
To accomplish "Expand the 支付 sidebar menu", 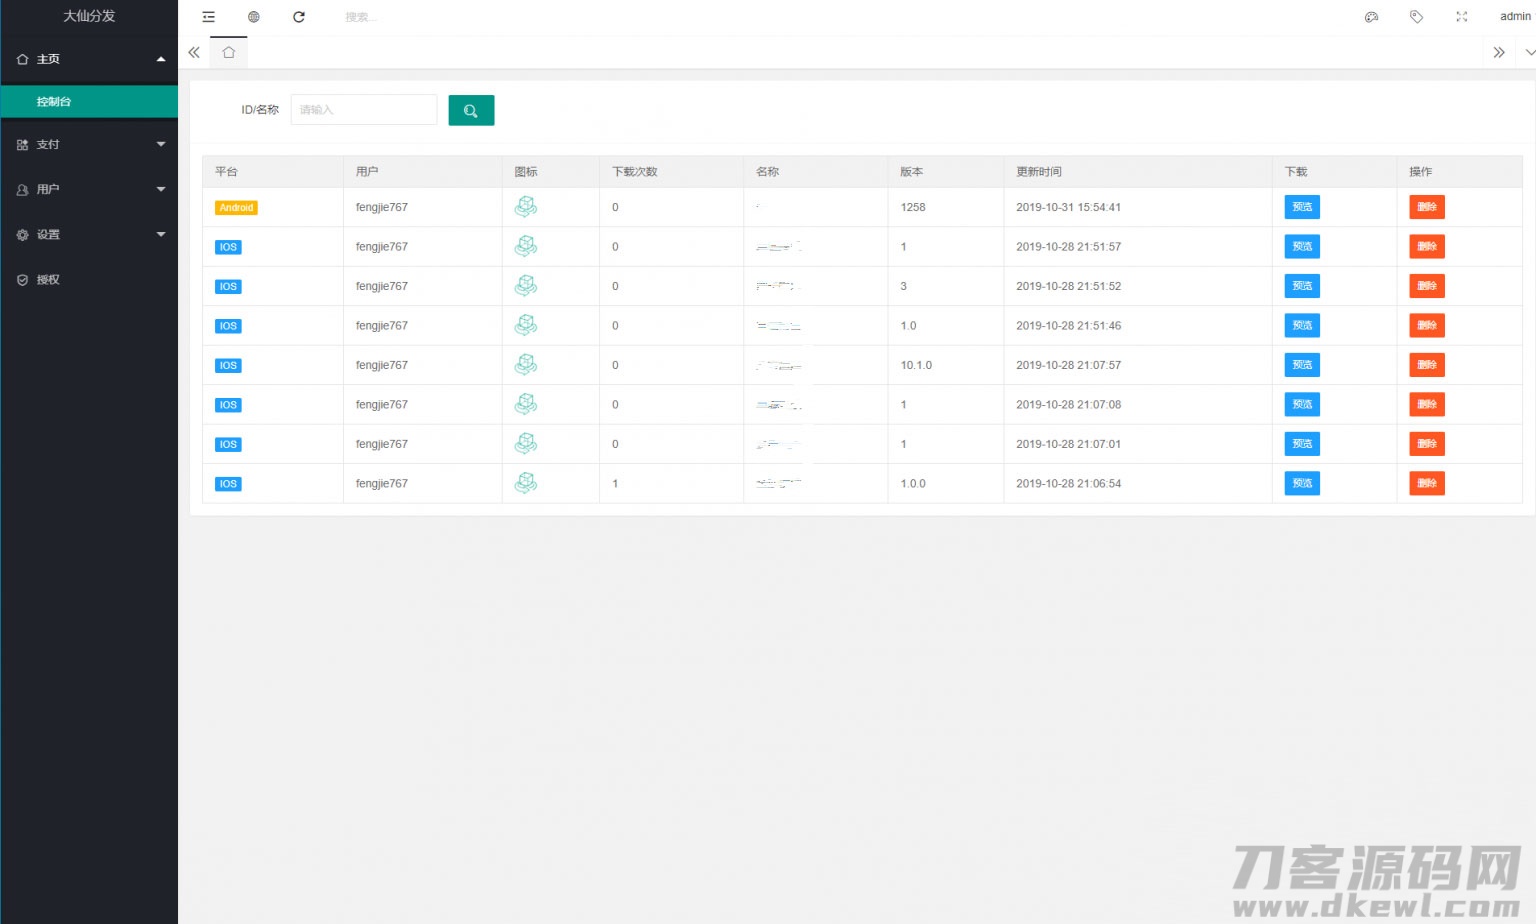I will (x=89, y=145).
